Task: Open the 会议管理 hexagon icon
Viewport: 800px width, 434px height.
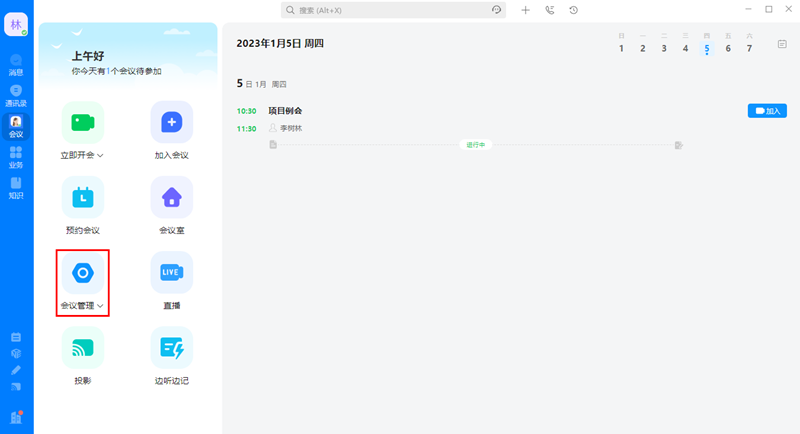Action: tap(83, 273)
